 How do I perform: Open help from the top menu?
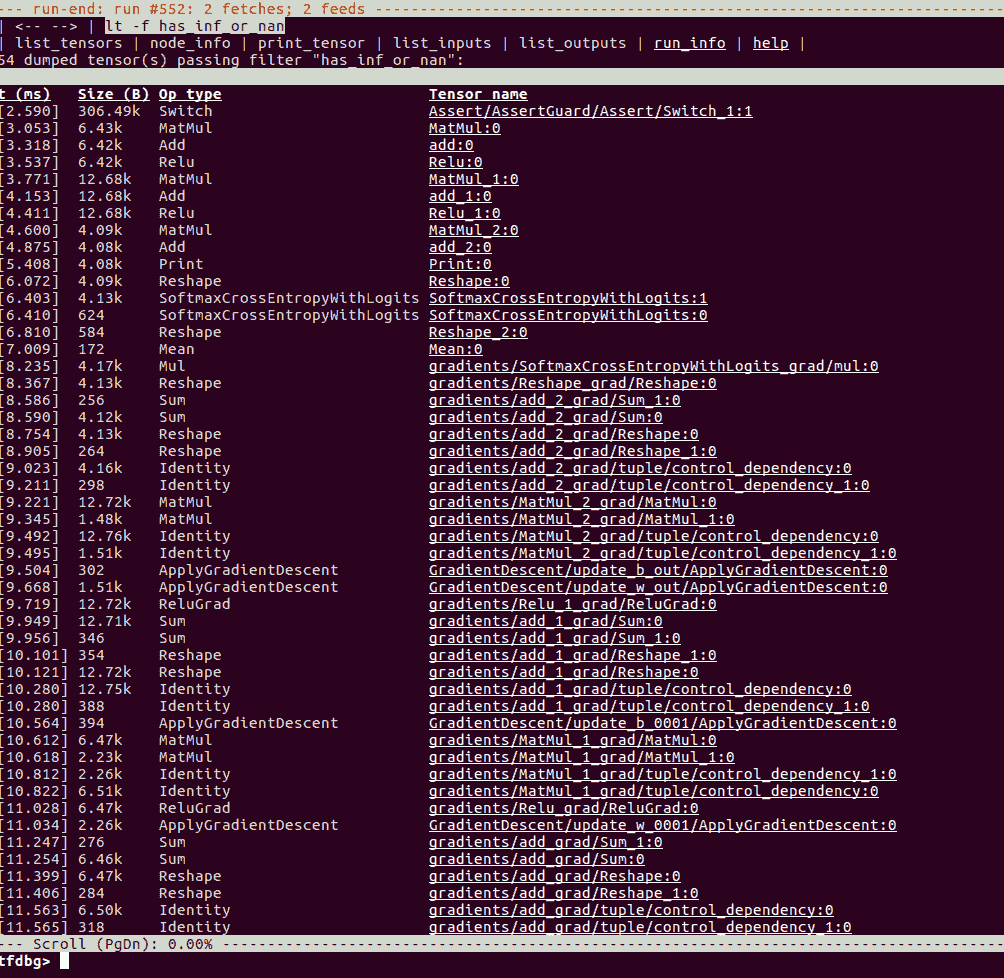(x=770, y=43)
